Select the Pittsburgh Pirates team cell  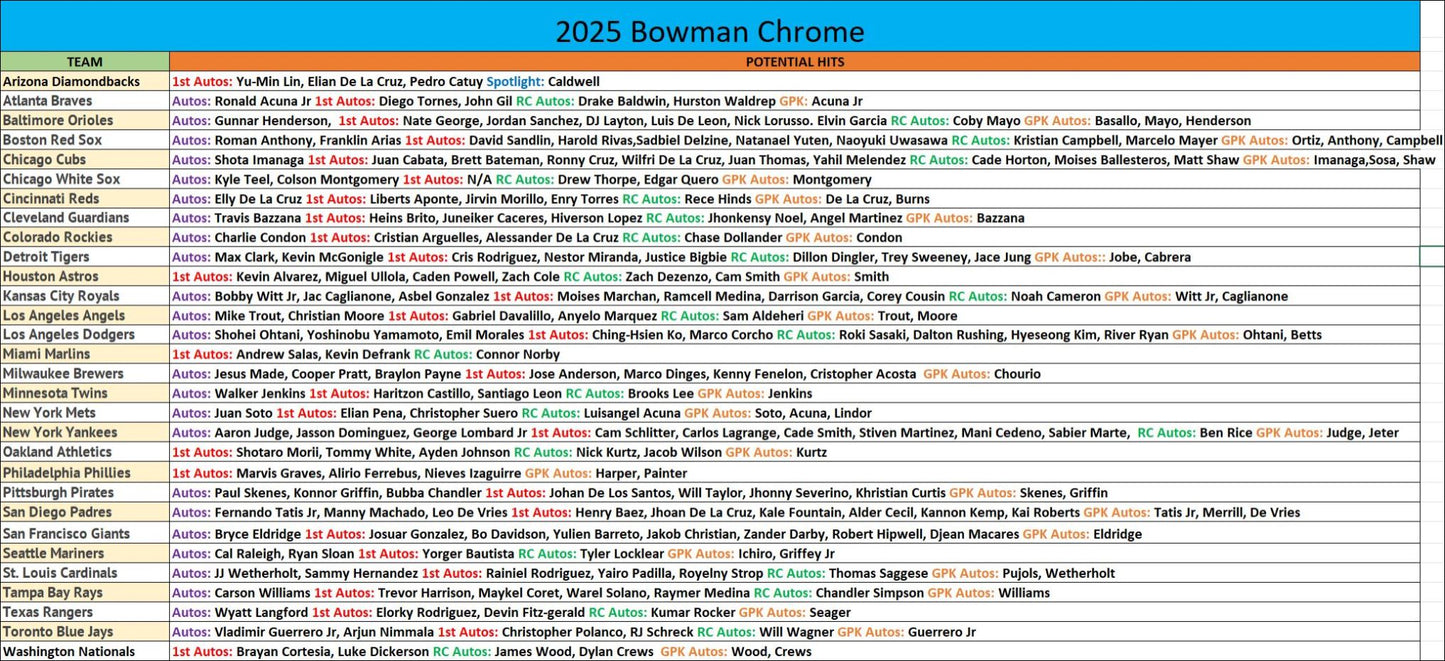coord(85,492)
